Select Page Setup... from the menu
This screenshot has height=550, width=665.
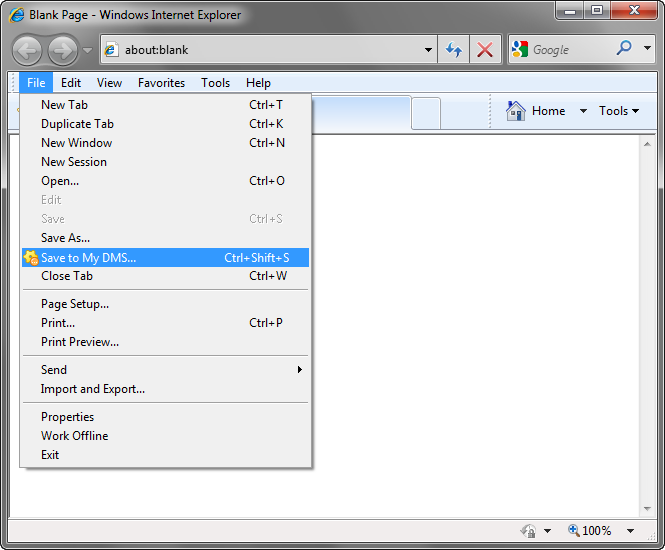tap(165, 304)
